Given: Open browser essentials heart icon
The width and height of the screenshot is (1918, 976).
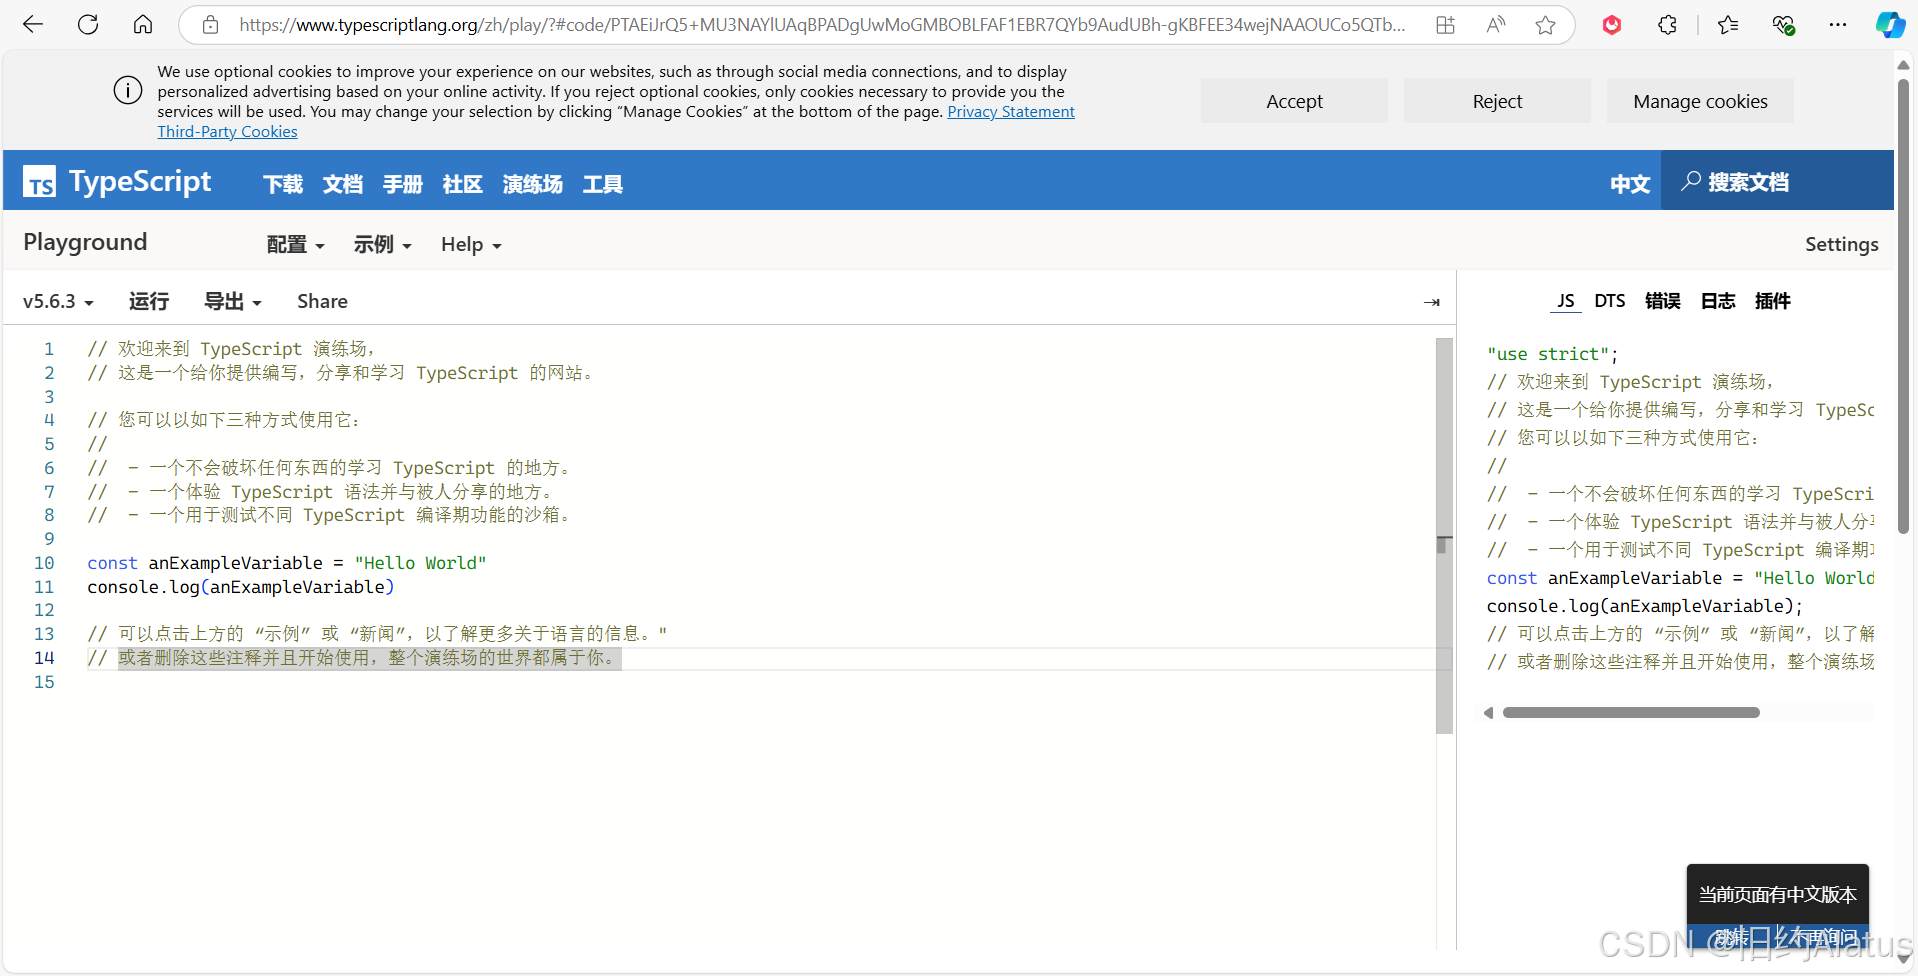Looking at the screenshot, I should pyautogui.click(x=1783, y=25).
